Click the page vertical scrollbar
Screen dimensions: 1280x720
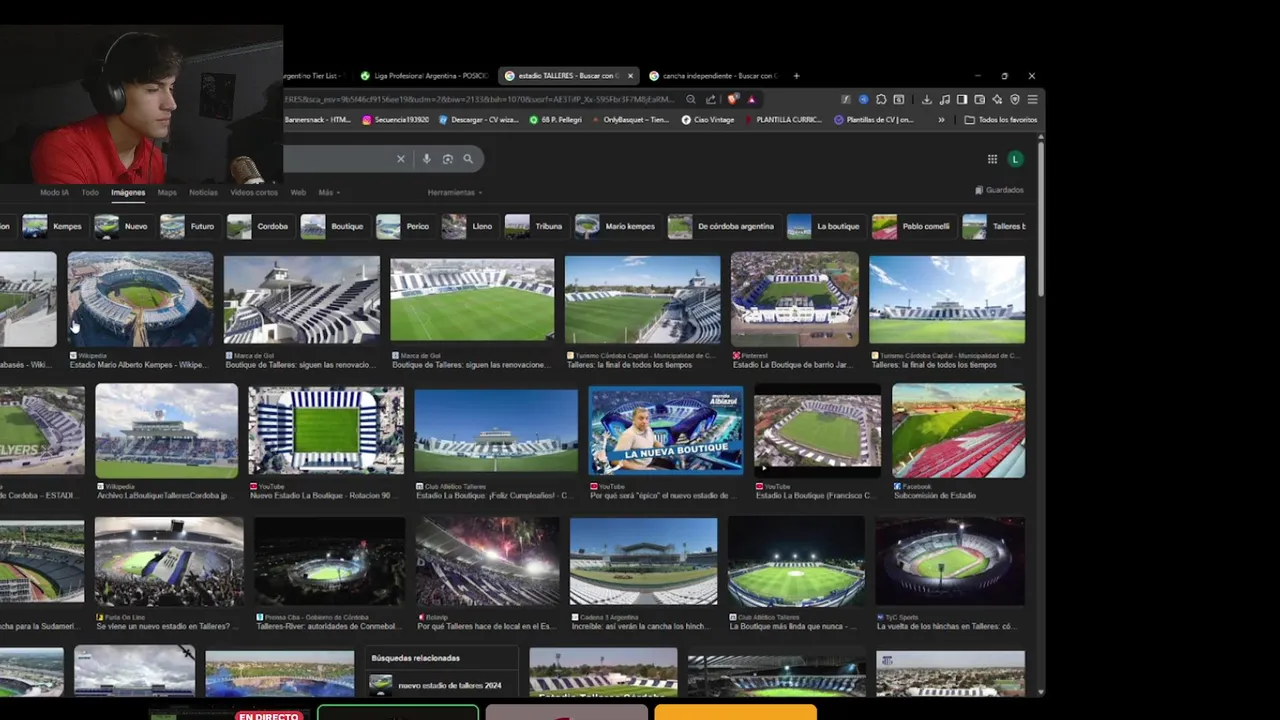(1040, 220)
